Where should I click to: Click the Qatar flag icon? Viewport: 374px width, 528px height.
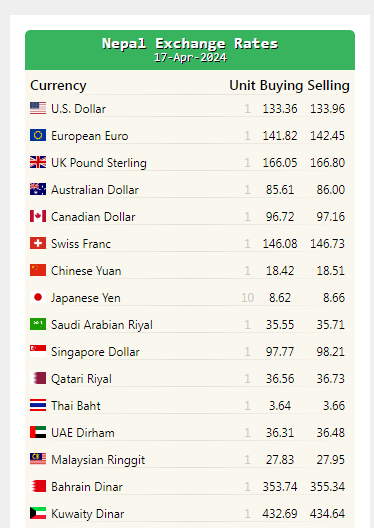pyautogui.click(x=38, y=378)
